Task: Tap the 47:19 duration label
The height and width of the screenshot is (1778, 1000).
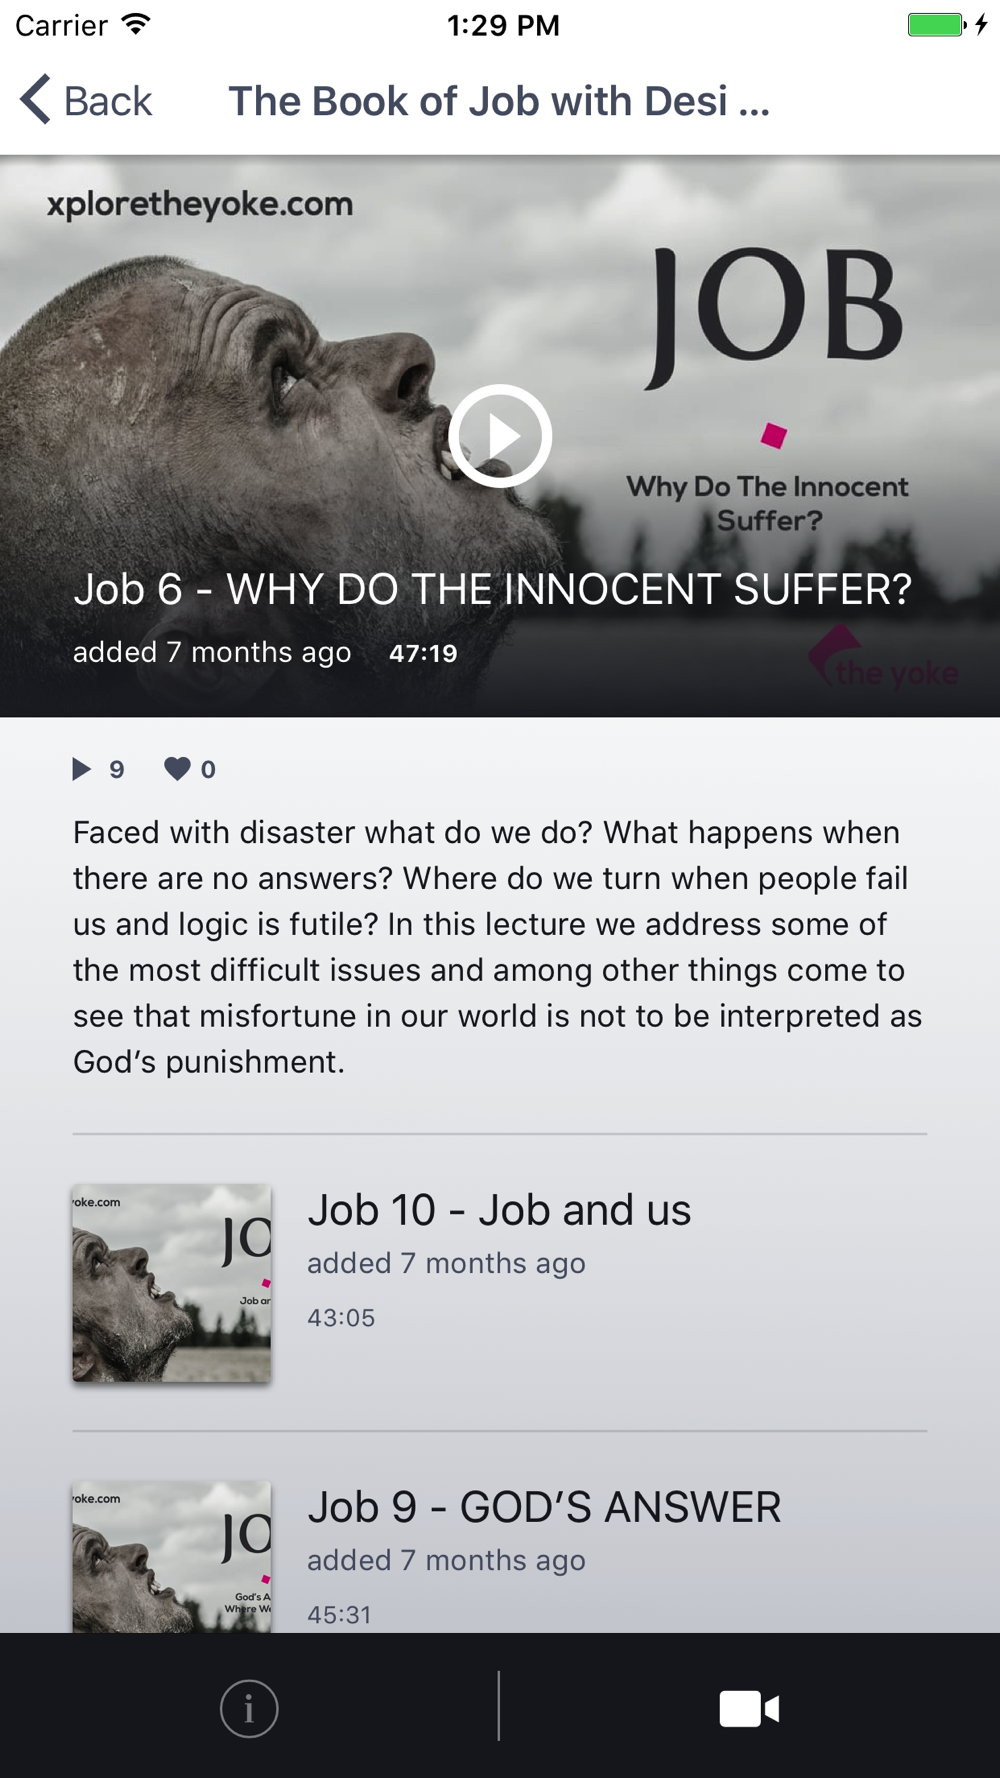Action: tap(423, 653)
